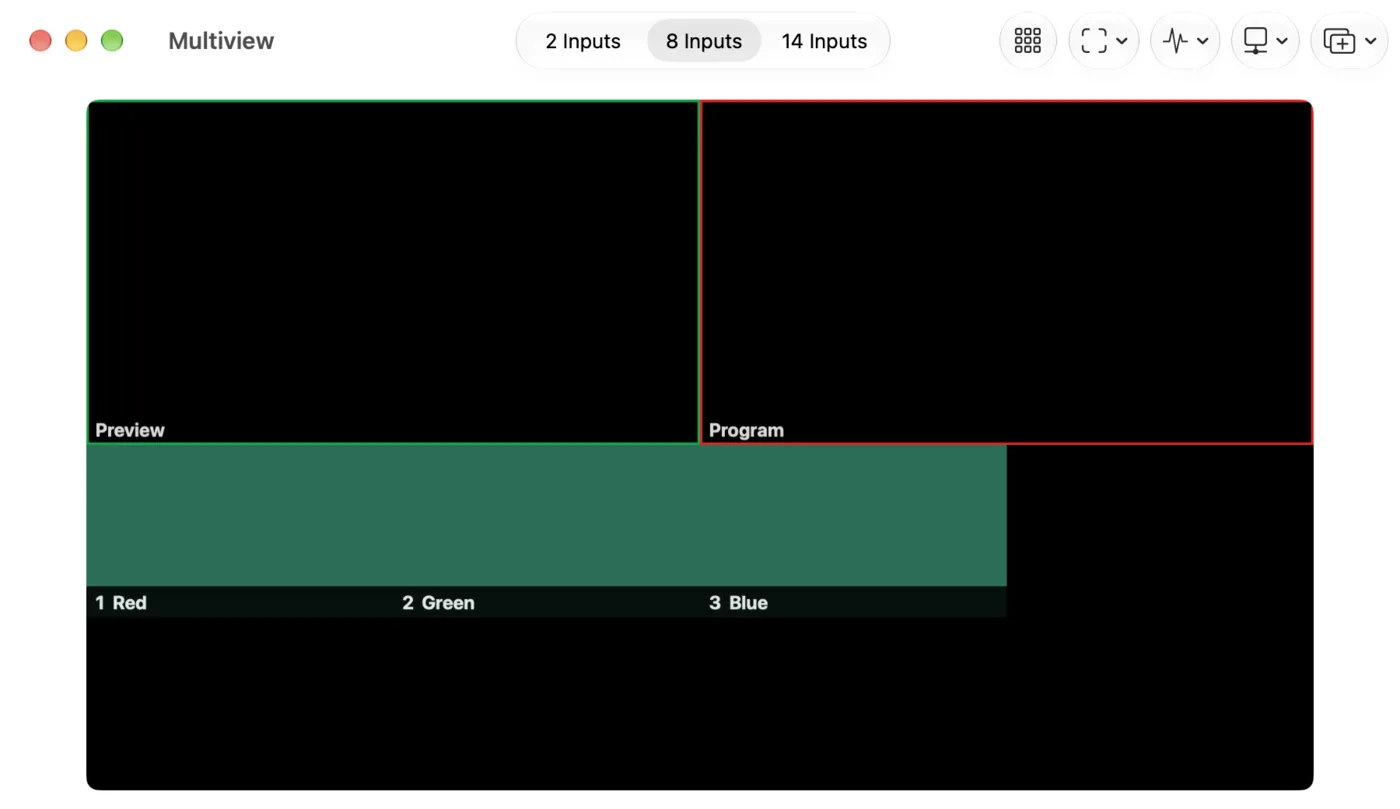This screenshot has width=1400, height=809.
Task: Open the grid layout button in toolbar
Action: click(1027, 41)
